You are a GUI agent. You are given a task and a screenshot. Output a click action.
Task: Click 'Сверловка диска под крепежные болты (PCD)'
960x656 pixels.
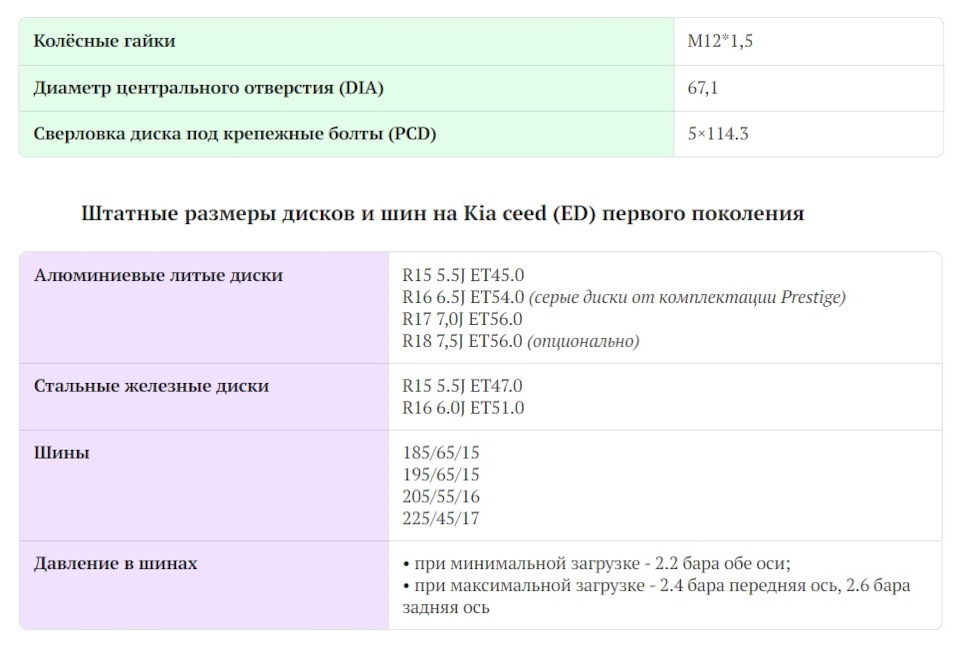234,134
